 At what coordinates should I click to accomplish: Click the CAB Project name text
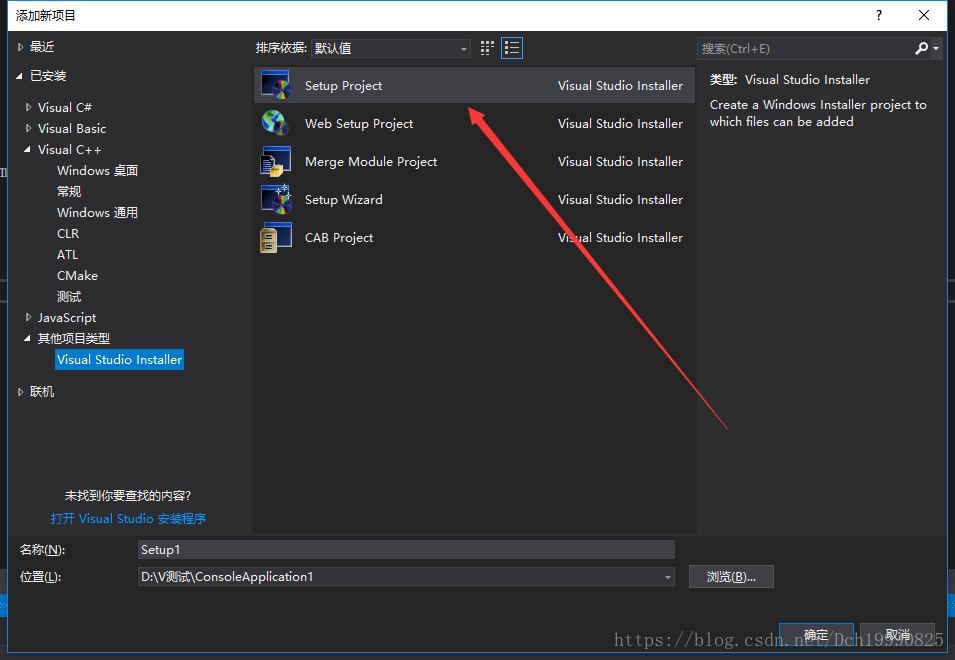point(339,238)
